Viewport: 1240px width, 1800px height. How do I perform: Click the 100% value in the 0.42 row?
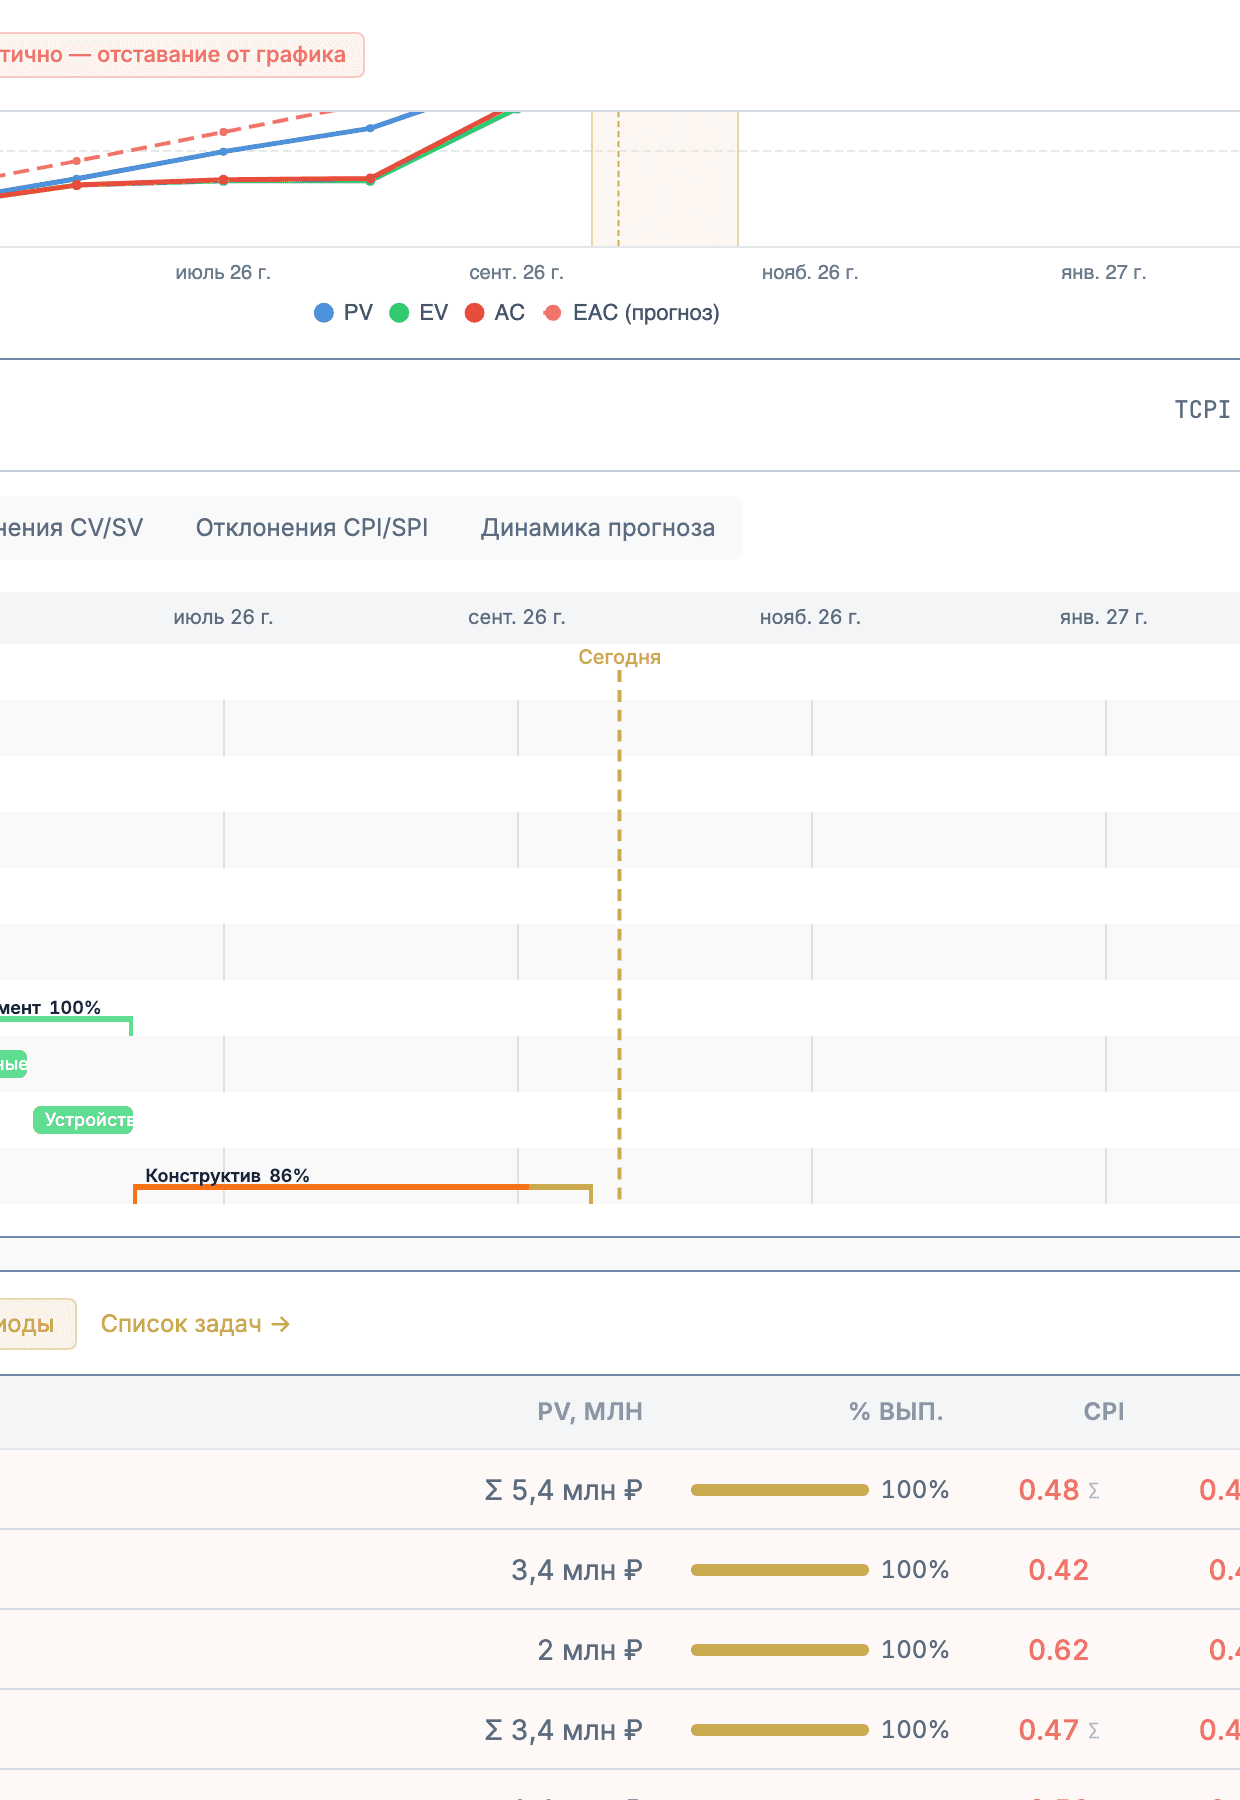(x=915, y=1570)
